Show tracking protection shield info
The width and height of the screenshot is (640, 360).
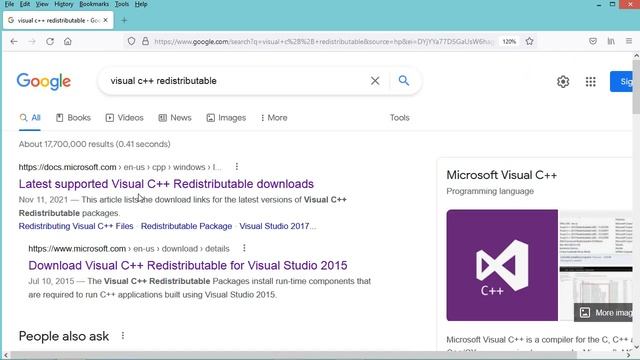tap(131, 41)
